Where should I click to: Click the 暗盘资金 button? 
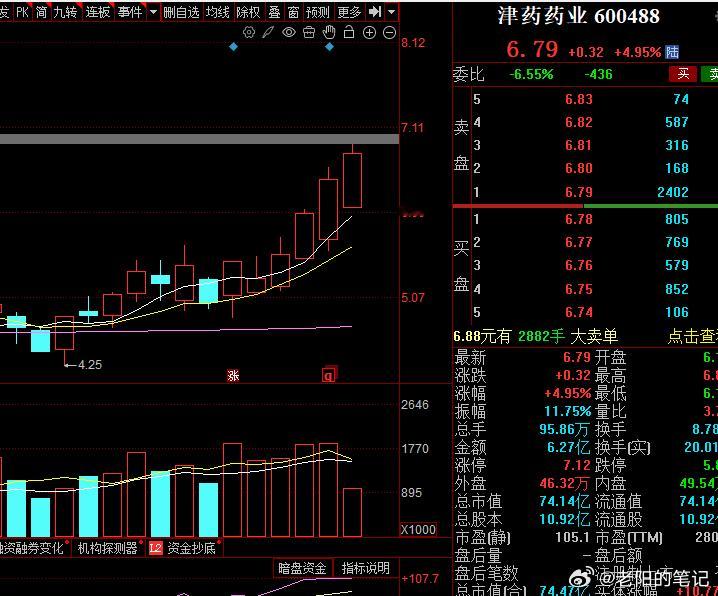pyautogui.click(x=302, y=568)
